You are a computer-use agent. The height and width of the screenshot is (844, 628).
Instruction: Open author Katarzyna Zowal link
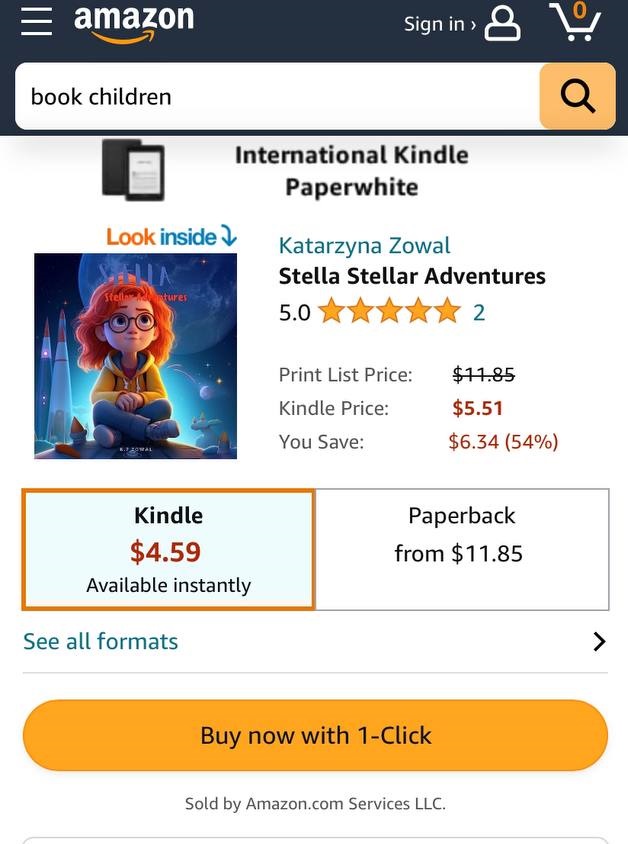[x=364, y=245]
